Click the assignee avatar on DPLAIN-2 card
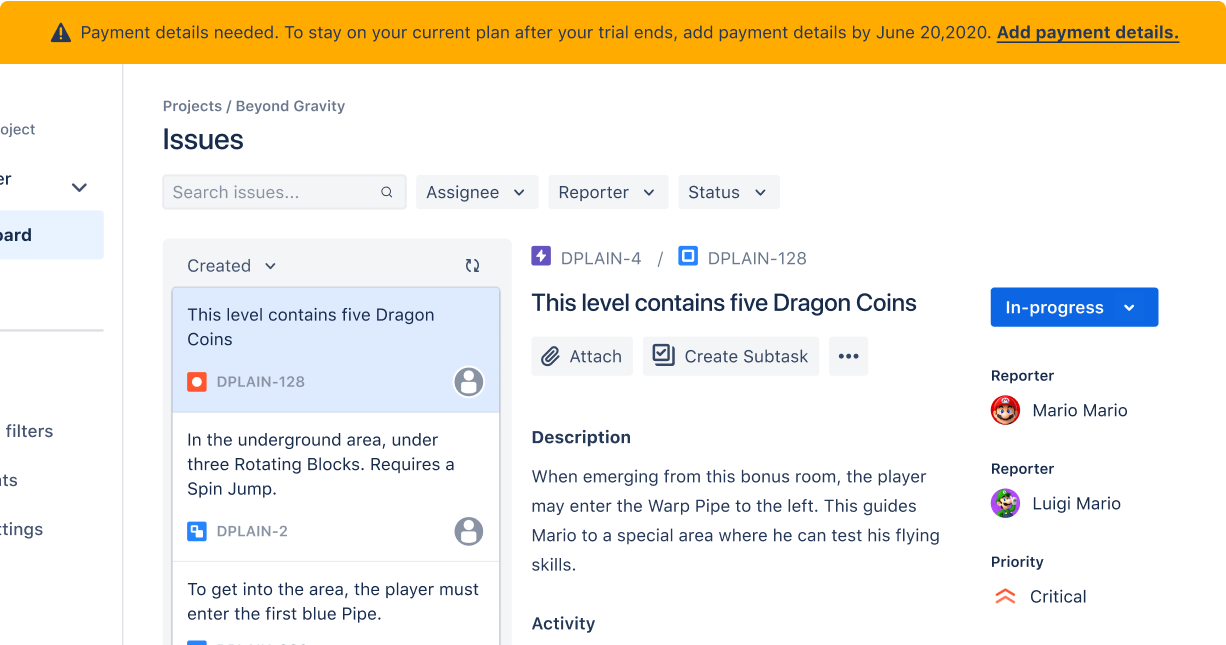The width and height of the screenshot is (1226, 645). click(x=469, y=531)
